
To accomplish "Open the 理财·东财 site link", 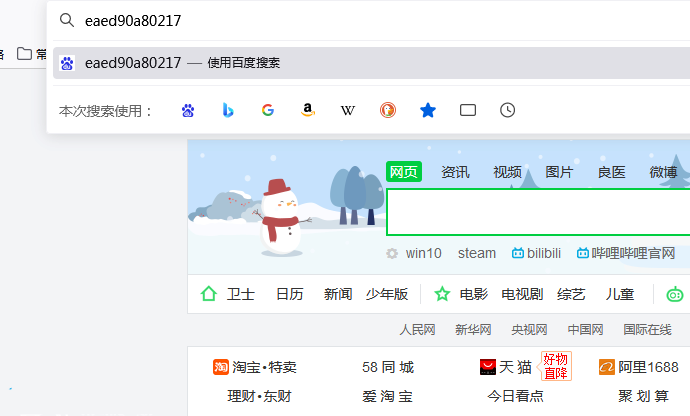I will pos(260,396).
